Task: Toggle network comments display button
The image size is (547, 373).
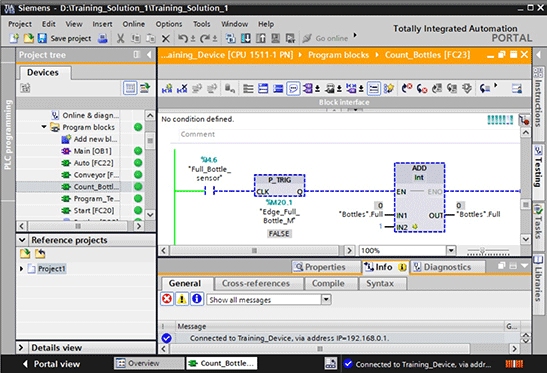Action: [x=374, y=89]
